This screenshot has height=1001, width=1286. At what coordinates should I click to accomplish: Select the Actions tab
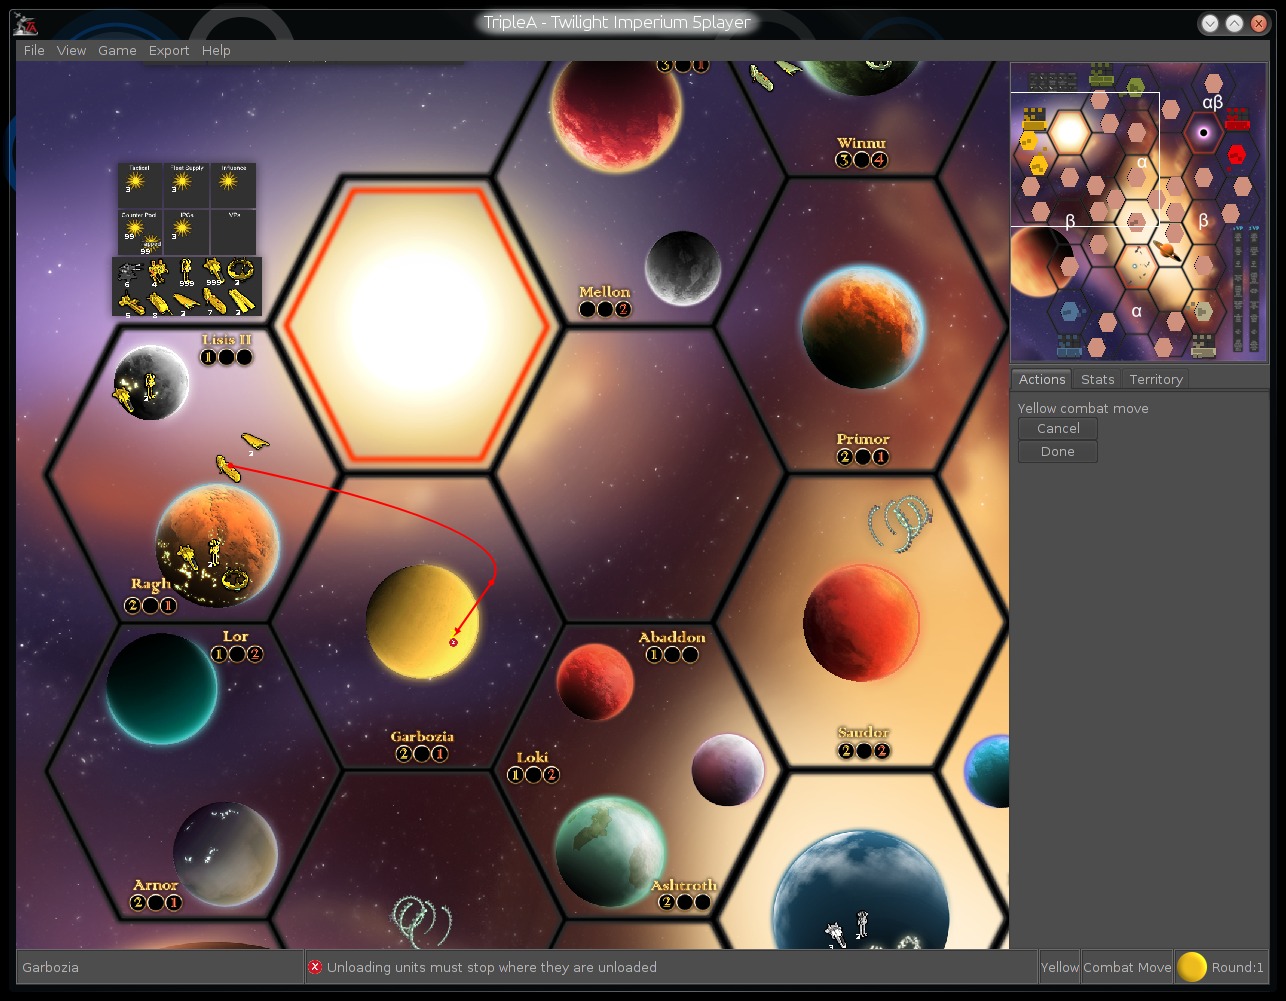pos(1042,379)
